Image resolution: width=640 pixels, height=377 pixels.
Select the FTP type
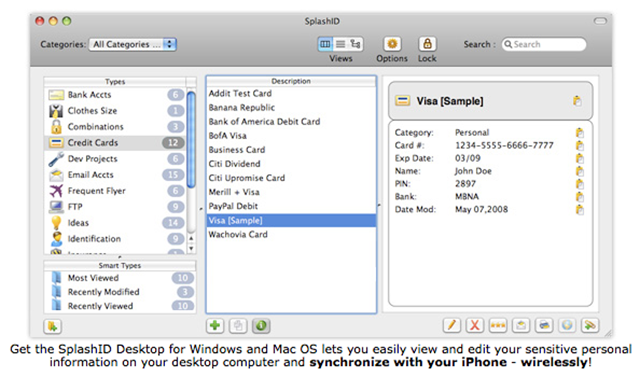point(115,207)
